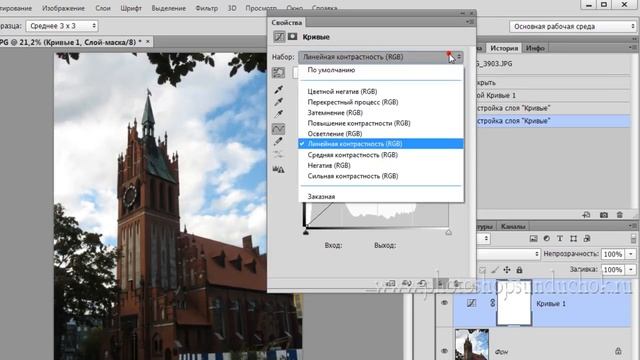Toggle Properties layer visibility icon
This screenshot has height=360, width=640.
(x=440, y=283)
